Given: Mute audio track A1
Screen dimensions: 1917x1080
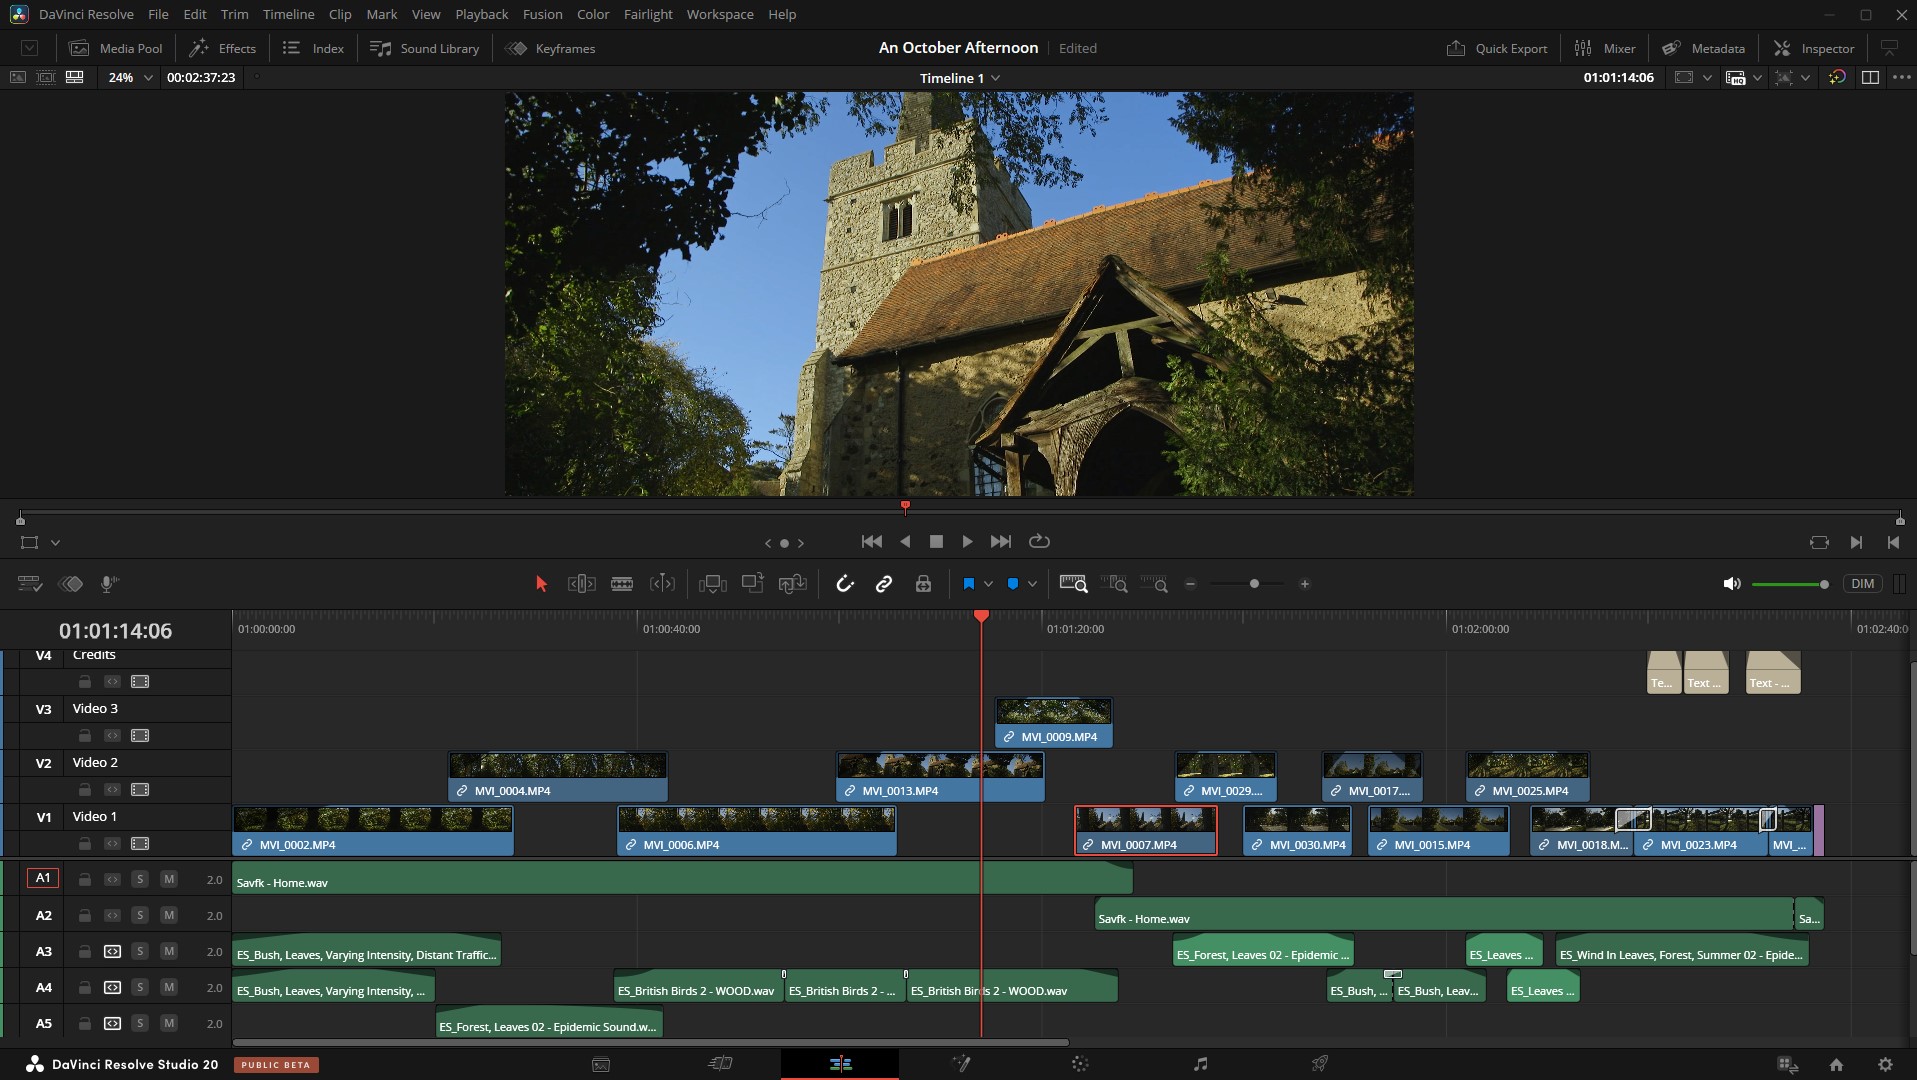Looking at the screenshot, I should click(169, 879).
